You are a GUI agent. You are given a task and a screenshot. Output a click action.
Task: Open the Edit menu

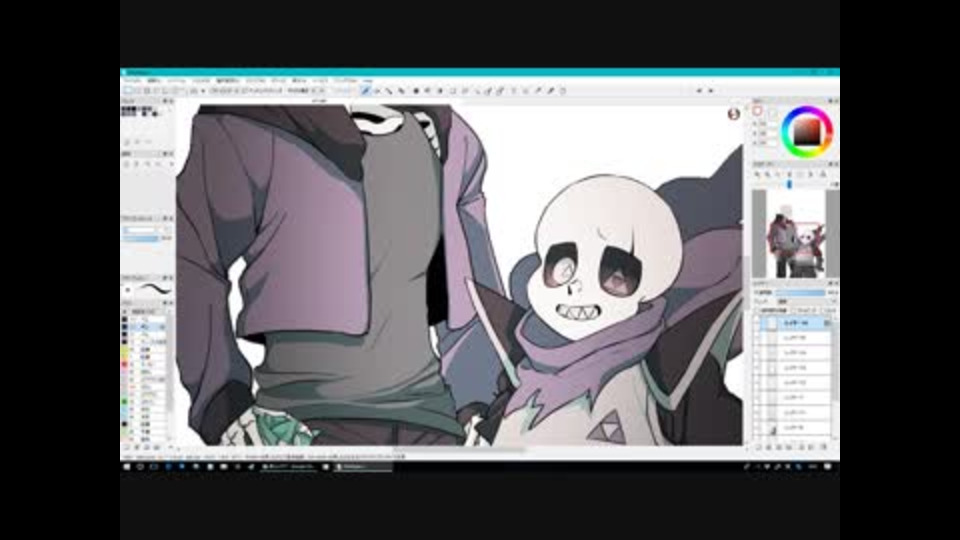click(x=154, y=80)
